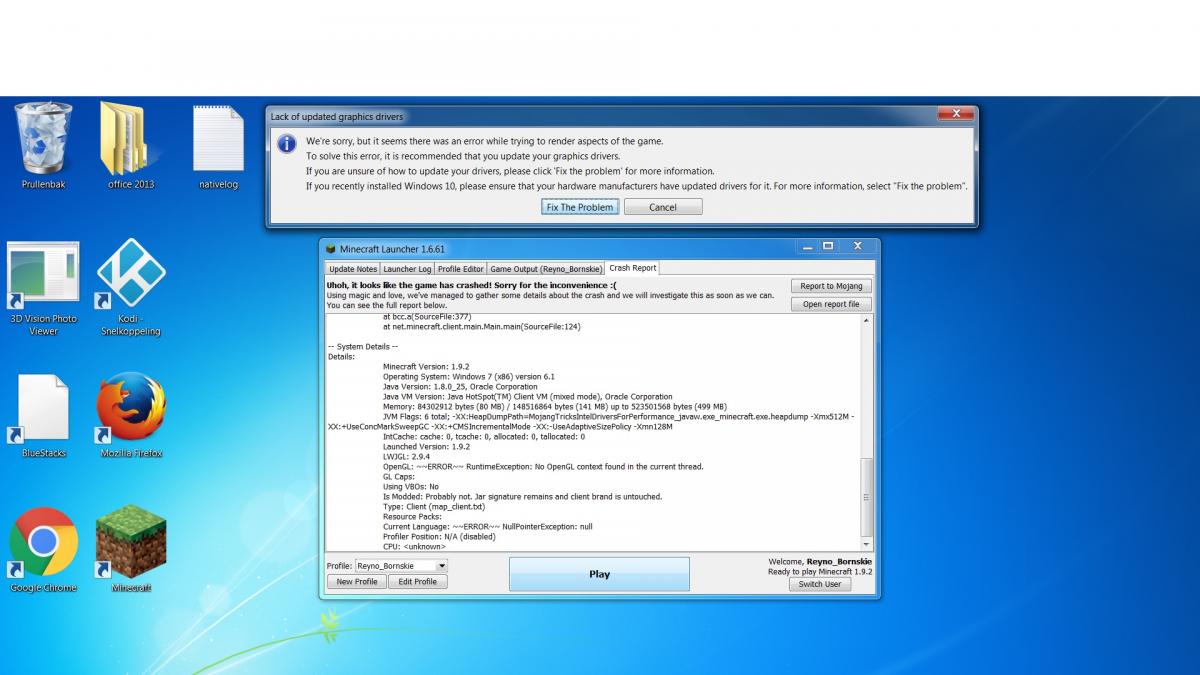The image size is (1200, 675).
Task: Select the Minecraft grass block desktop icon
Action: (x=131, y=541)
